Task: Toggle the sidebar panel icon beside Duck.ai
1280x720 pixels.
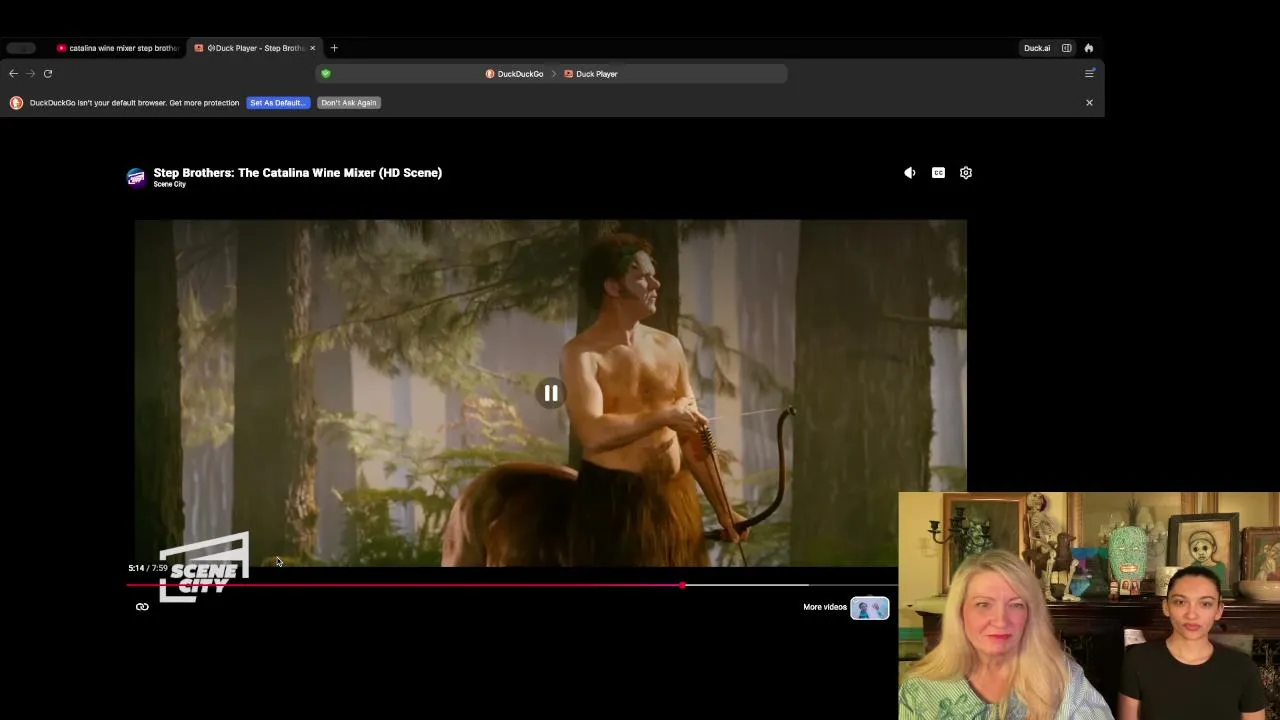Action: tap(1067, 48)
